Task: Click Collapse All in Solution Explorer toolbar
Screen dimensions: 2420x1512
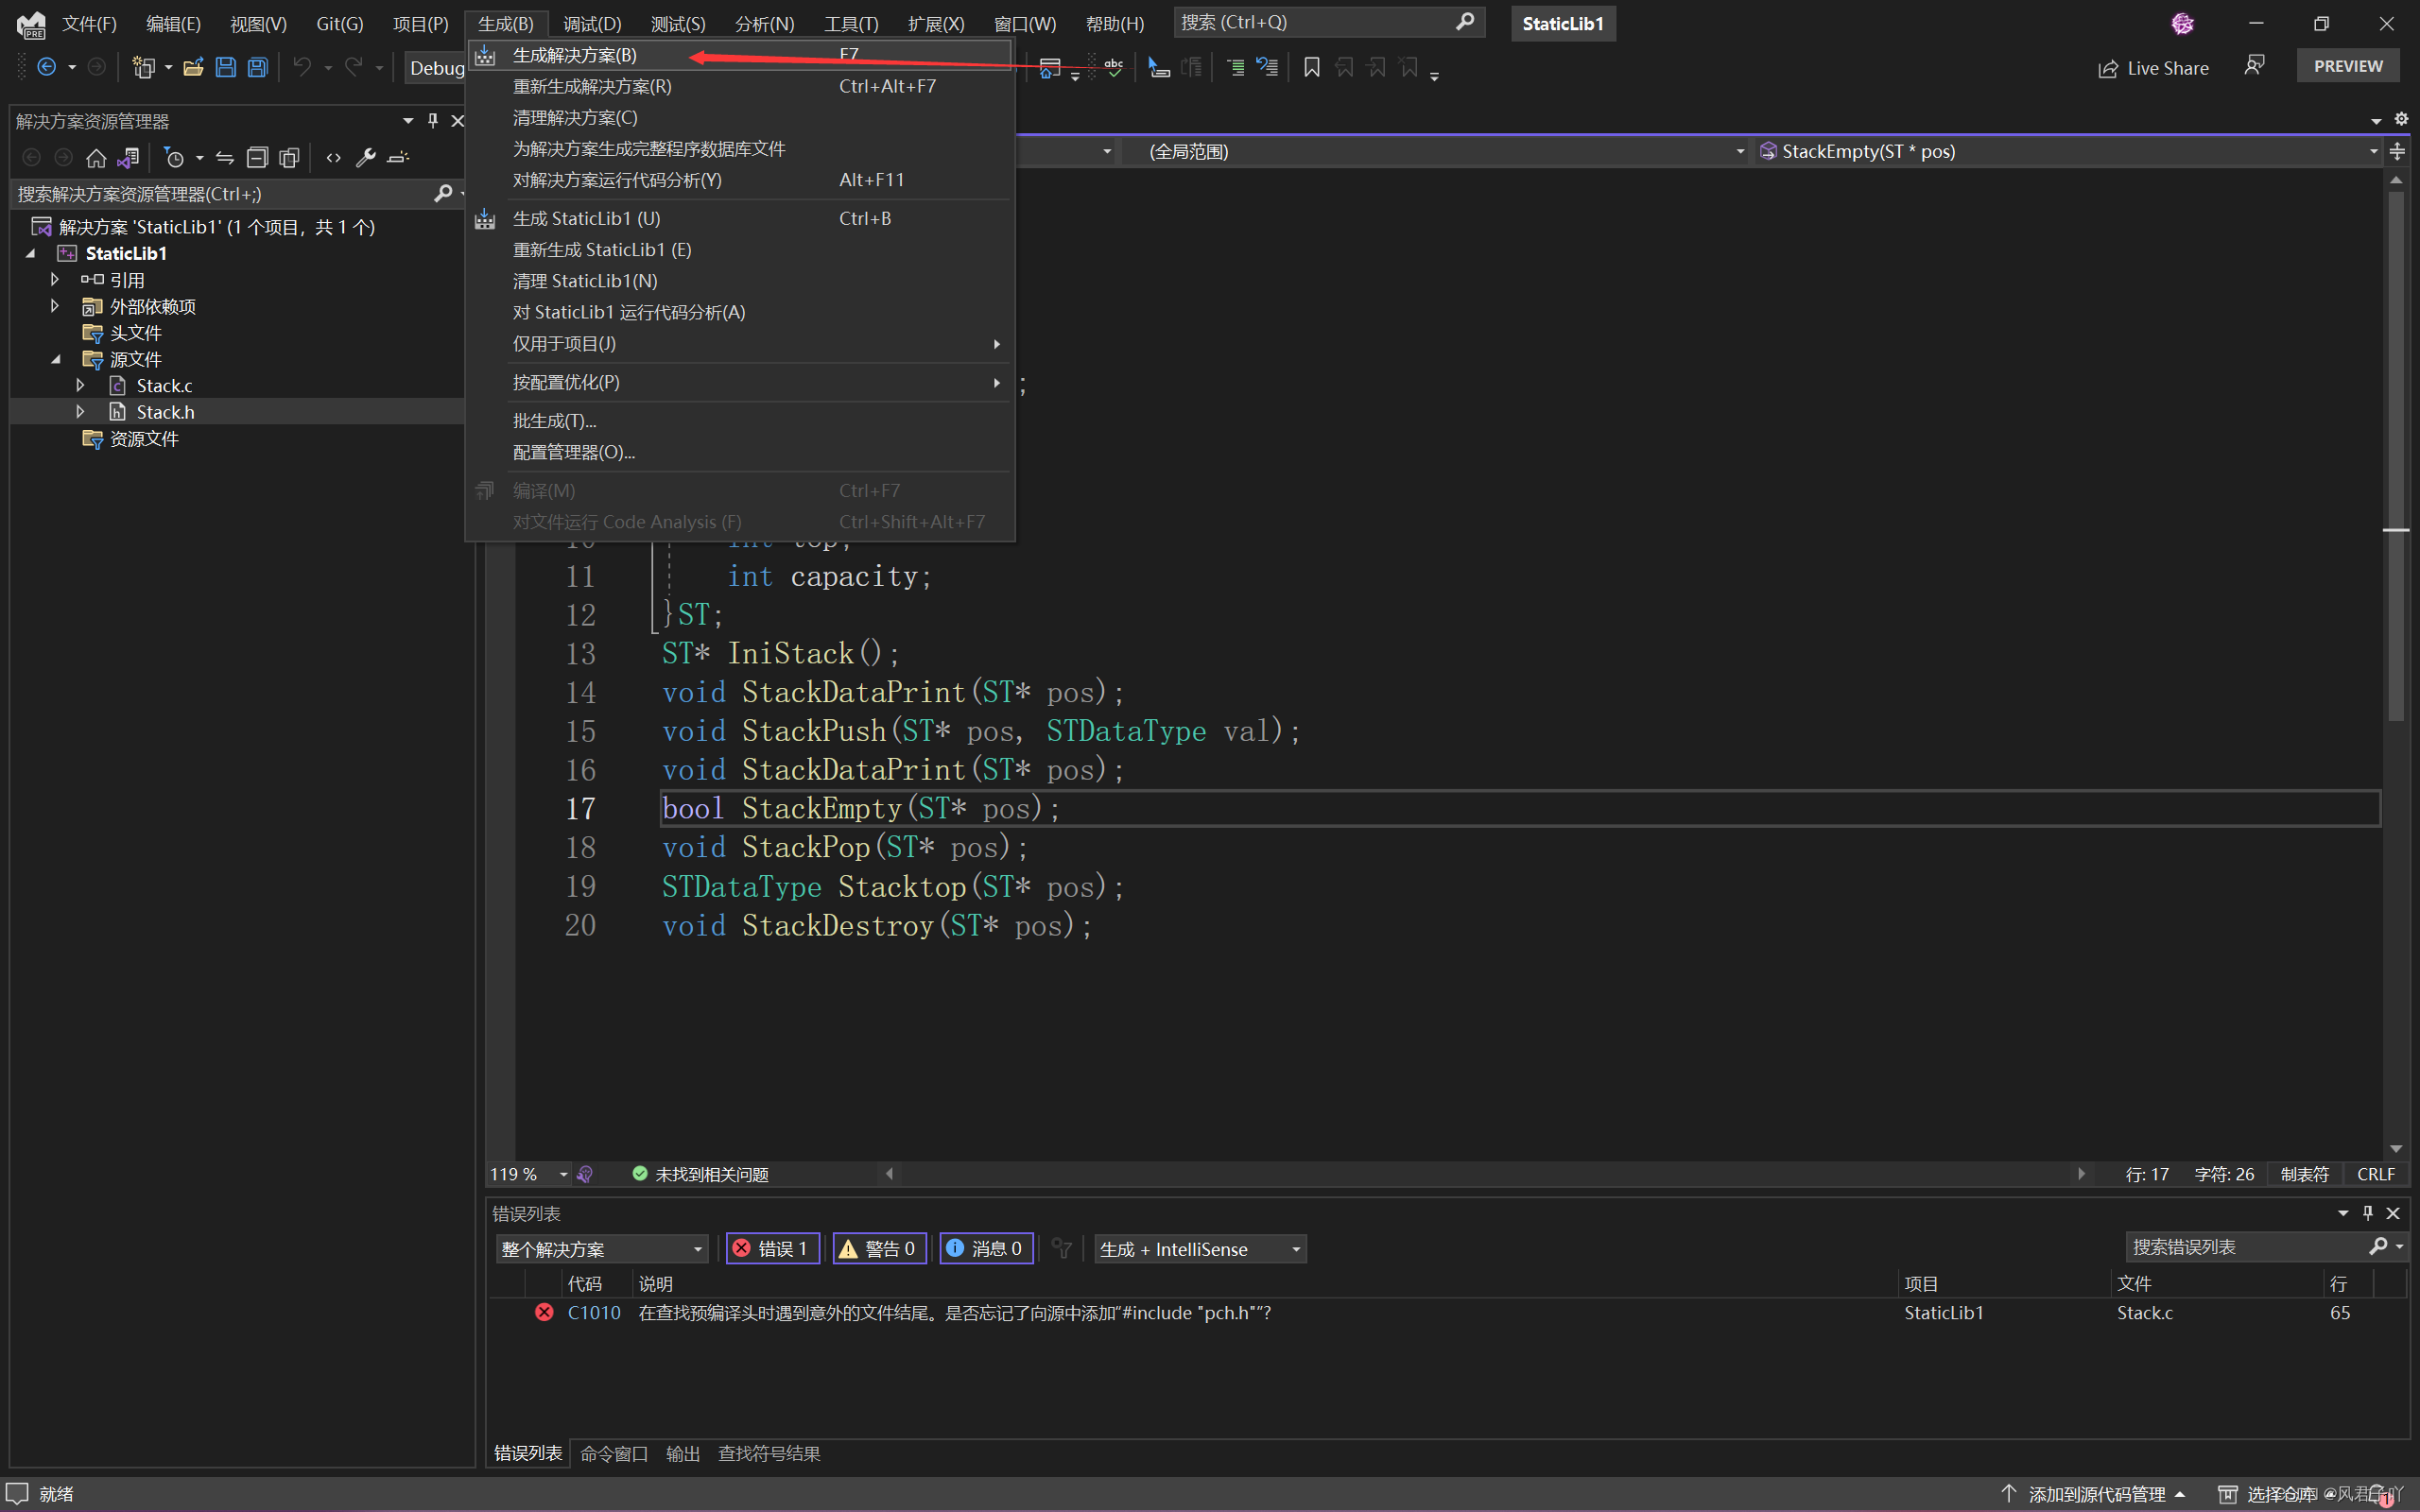Action: click(257, 157)
